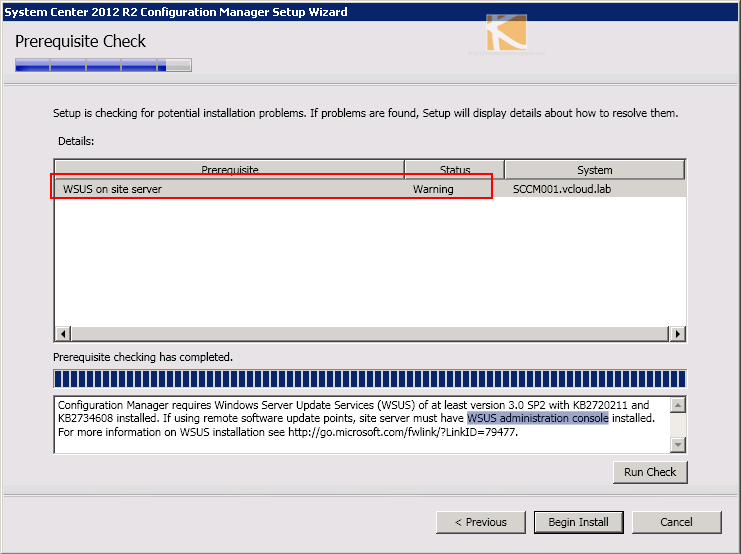Select the WSUS on site server row

370,189
